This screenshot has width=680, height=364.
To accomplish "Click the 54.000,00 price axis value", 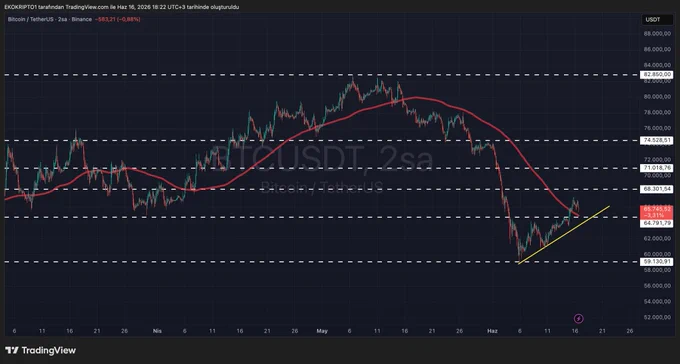I will [657, 302].
